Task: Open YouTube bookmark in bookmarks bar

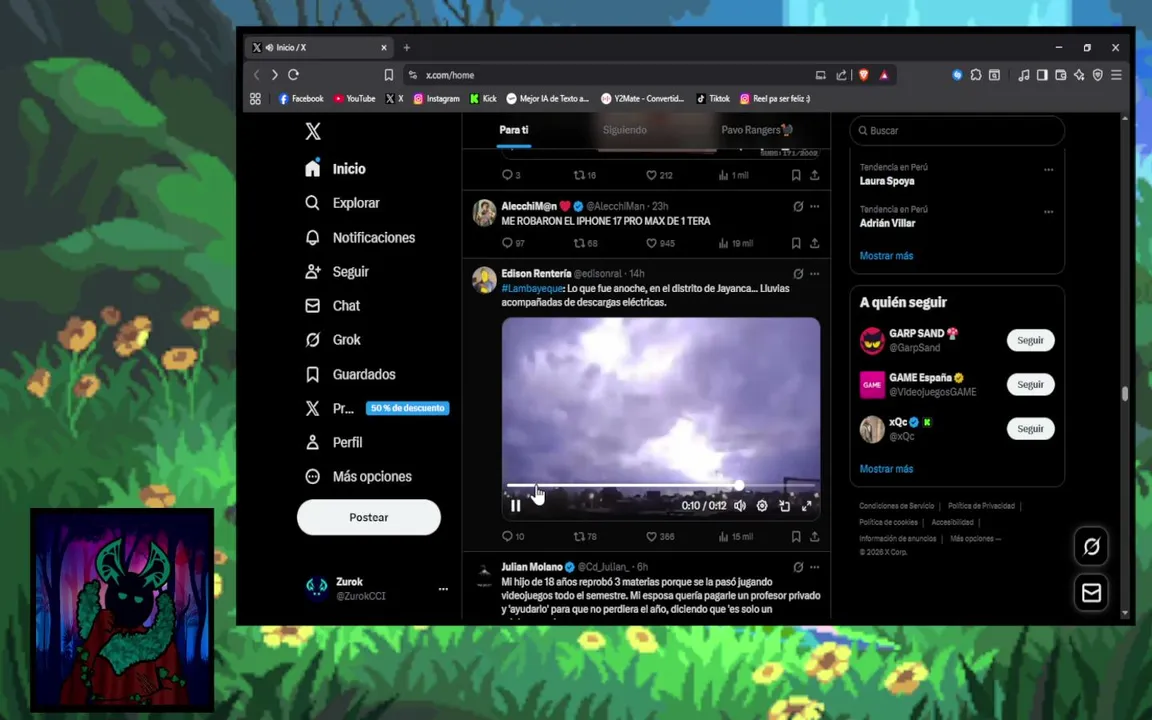Action: [x=354, y=98]
